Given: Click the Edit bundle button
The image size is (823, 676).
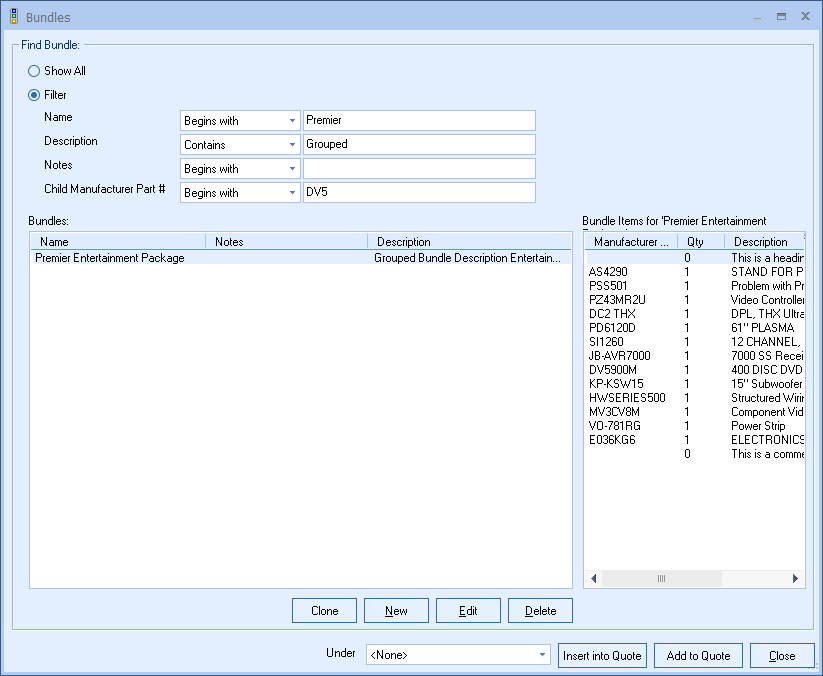Looking at the screenshot, I should coord(468,611).
